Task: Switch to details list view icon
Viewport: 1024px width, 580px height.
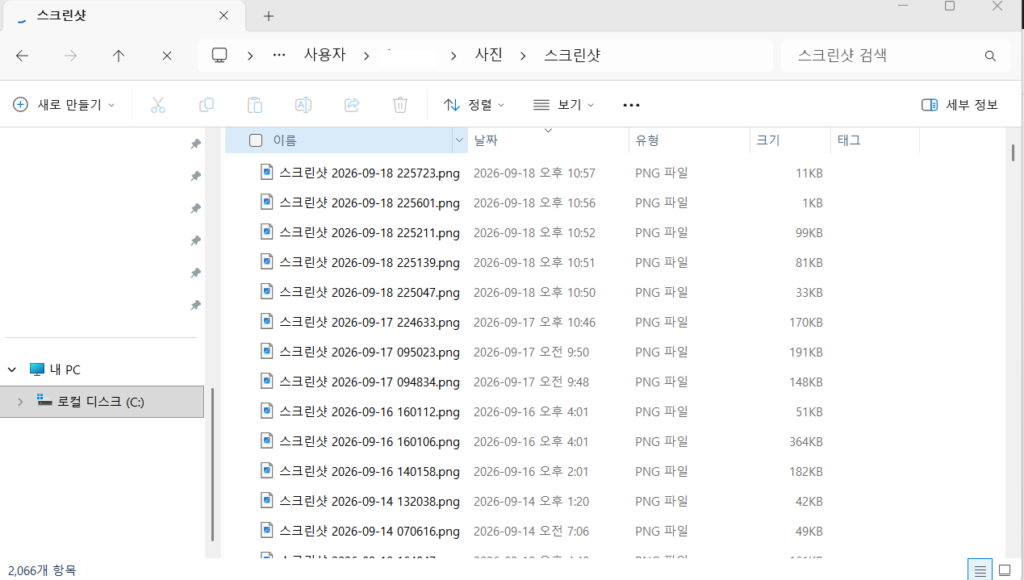Action: point(980,570)
